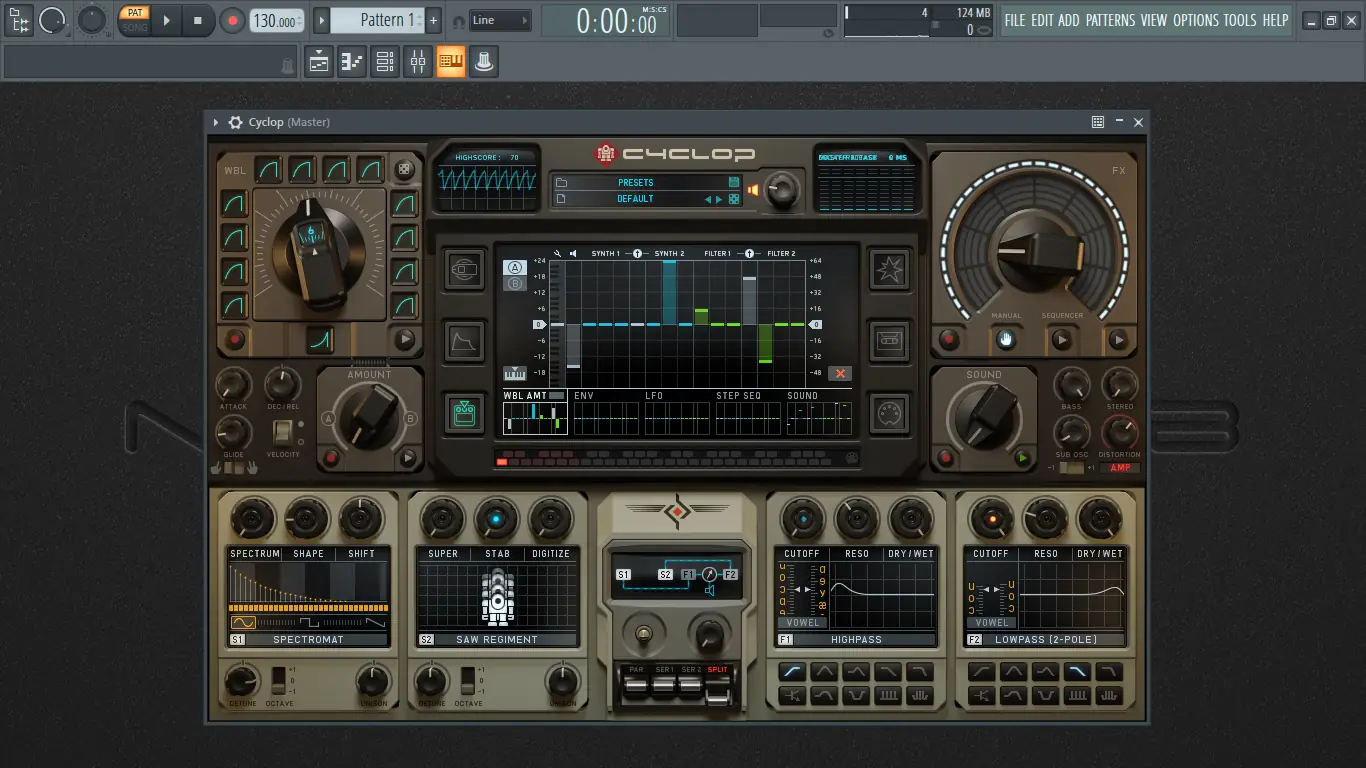Image resolution: width=1366 pixels, height=768 pixels.
Task: Select the sine waveform icon in Spectromat
Action: tap(243, 622)
